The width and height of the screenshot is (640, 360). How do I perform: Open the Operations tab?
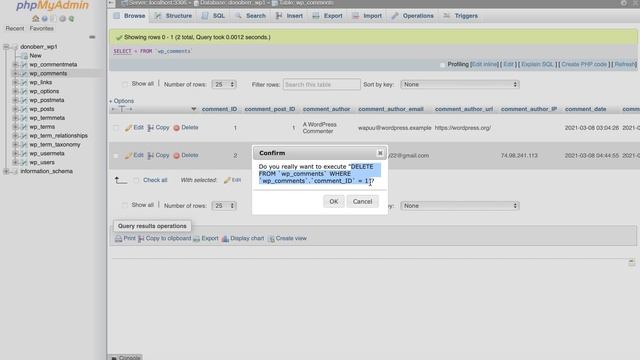pos(413,16)
